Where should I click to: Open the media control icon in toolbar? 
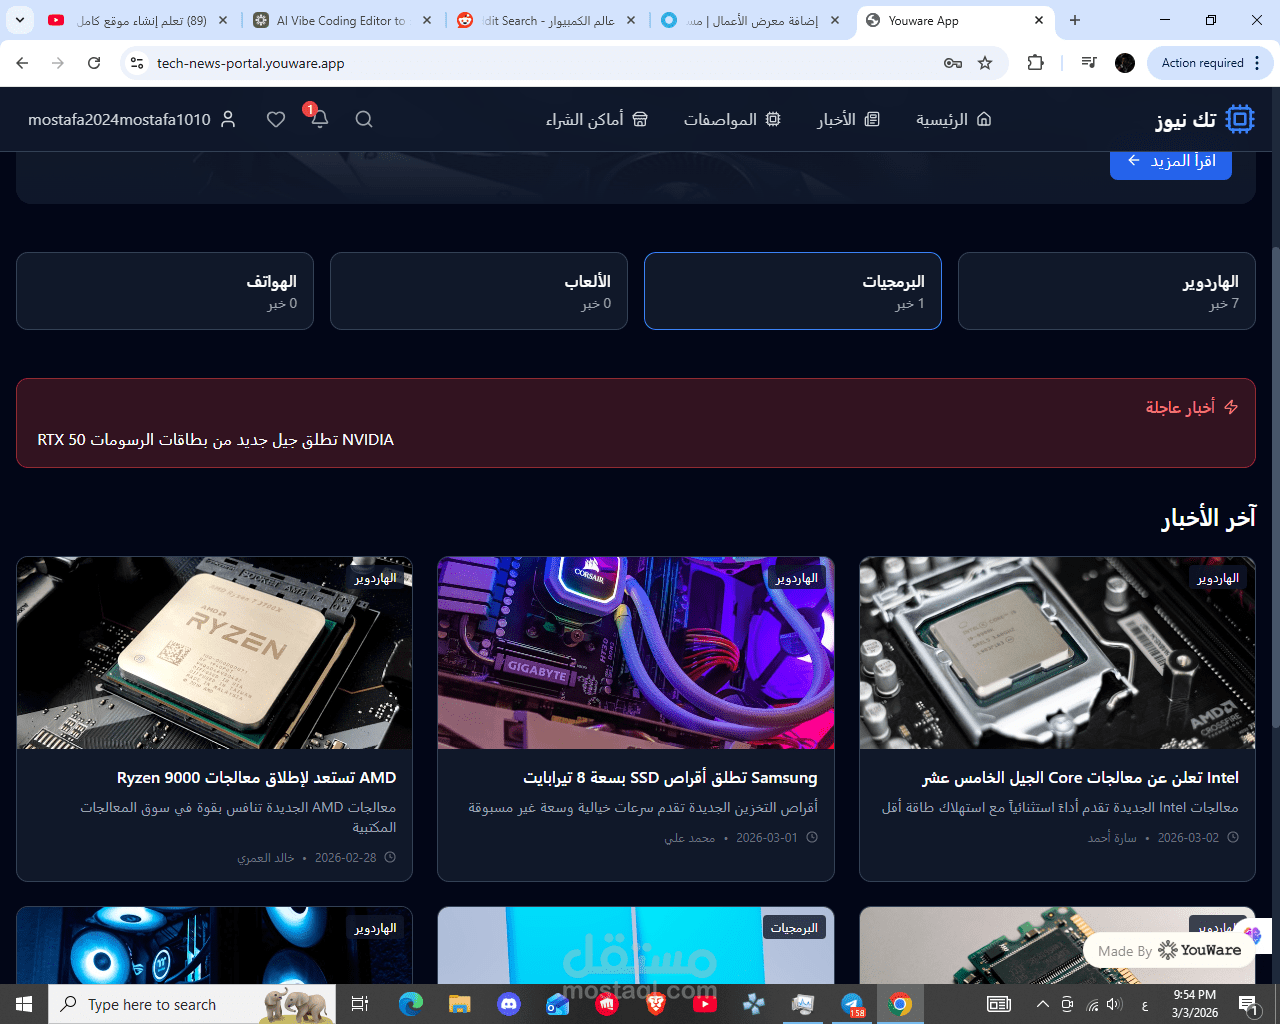tap(1089, 63)
